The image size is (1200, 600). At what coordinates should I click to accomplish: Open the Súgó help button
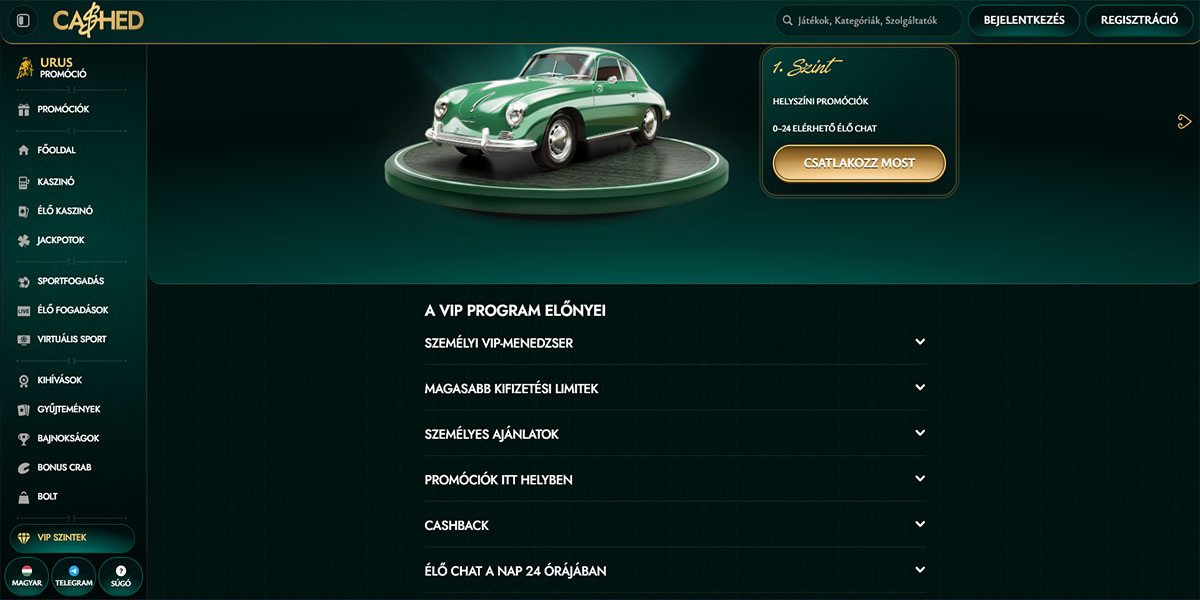pyautogui.click(x=121, y=576)
